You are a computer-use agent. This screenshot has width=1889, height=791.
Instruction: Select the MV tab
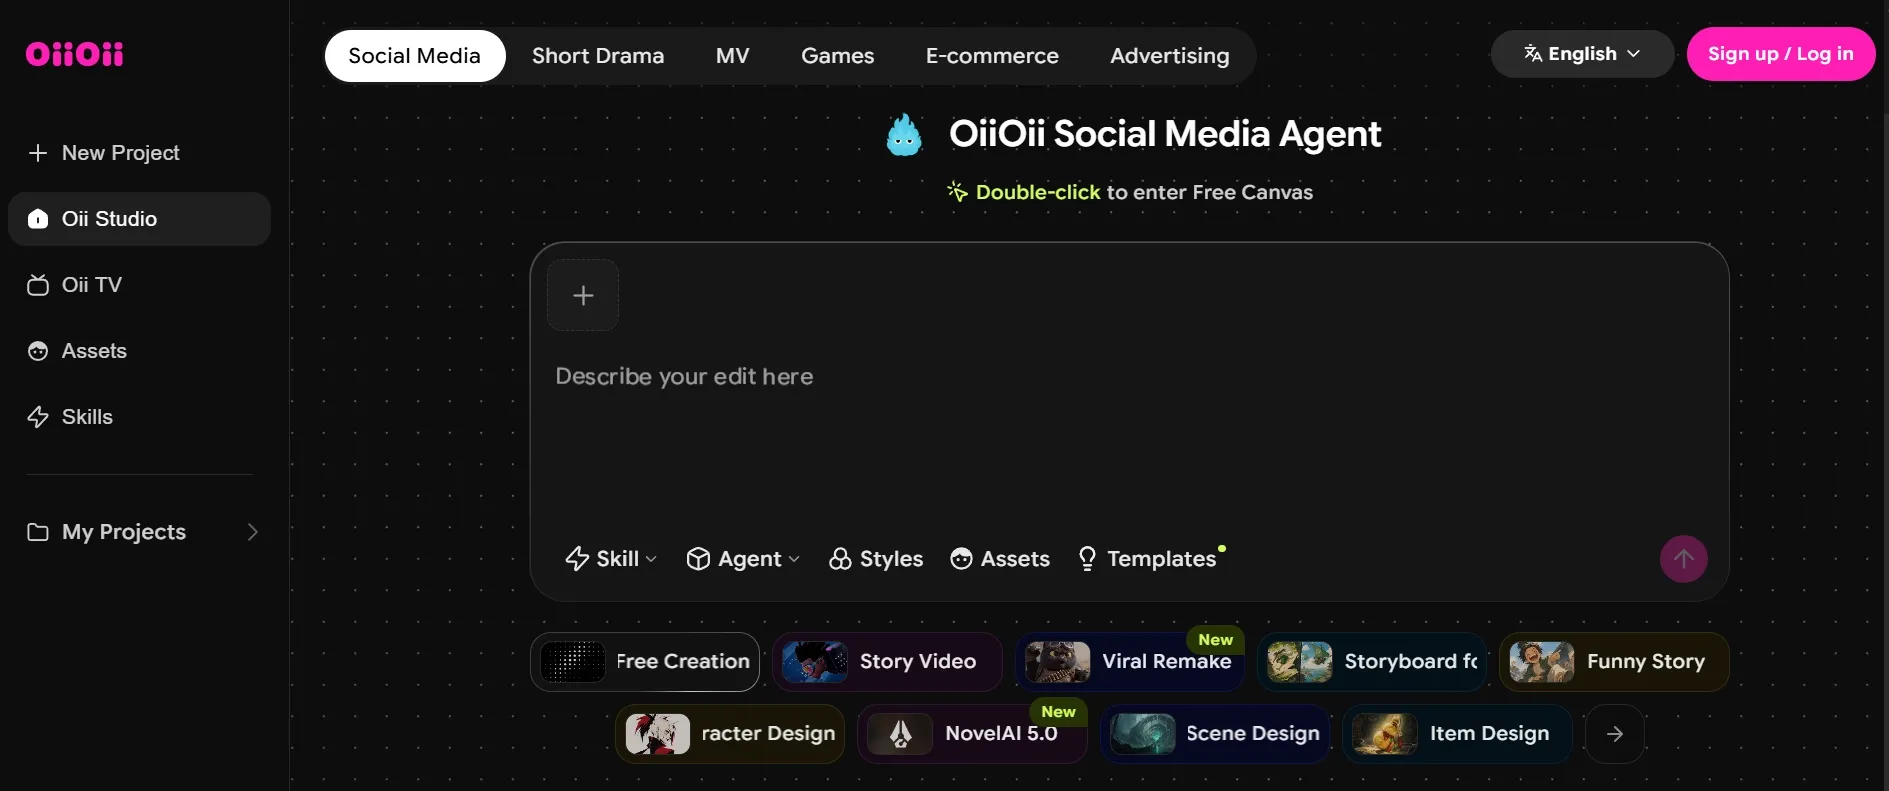(732, 56)
